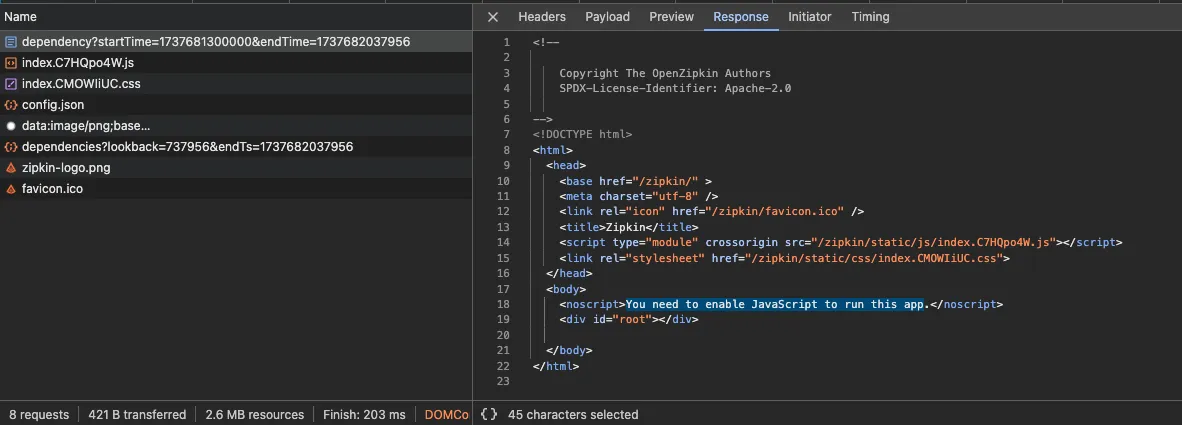Click the '421 B transferred' status text
This screenshot has width=1182, height=425.
137,414
